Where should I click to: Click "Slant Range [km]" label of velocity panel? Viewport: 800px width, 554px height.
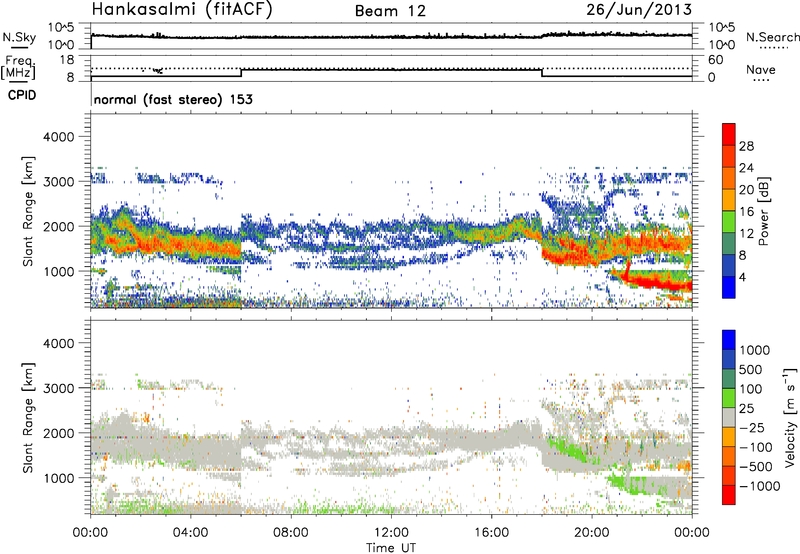28,417
